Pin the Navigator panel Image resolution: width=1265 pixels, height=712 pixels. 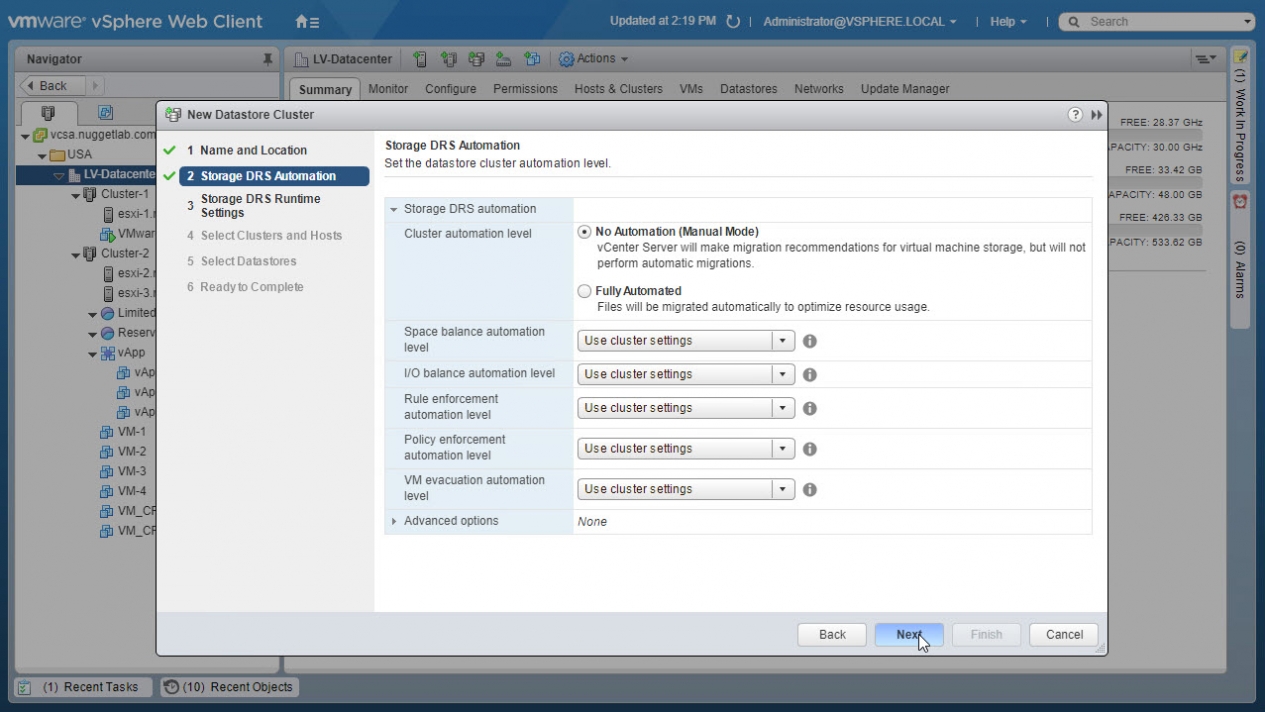point(267,59)
